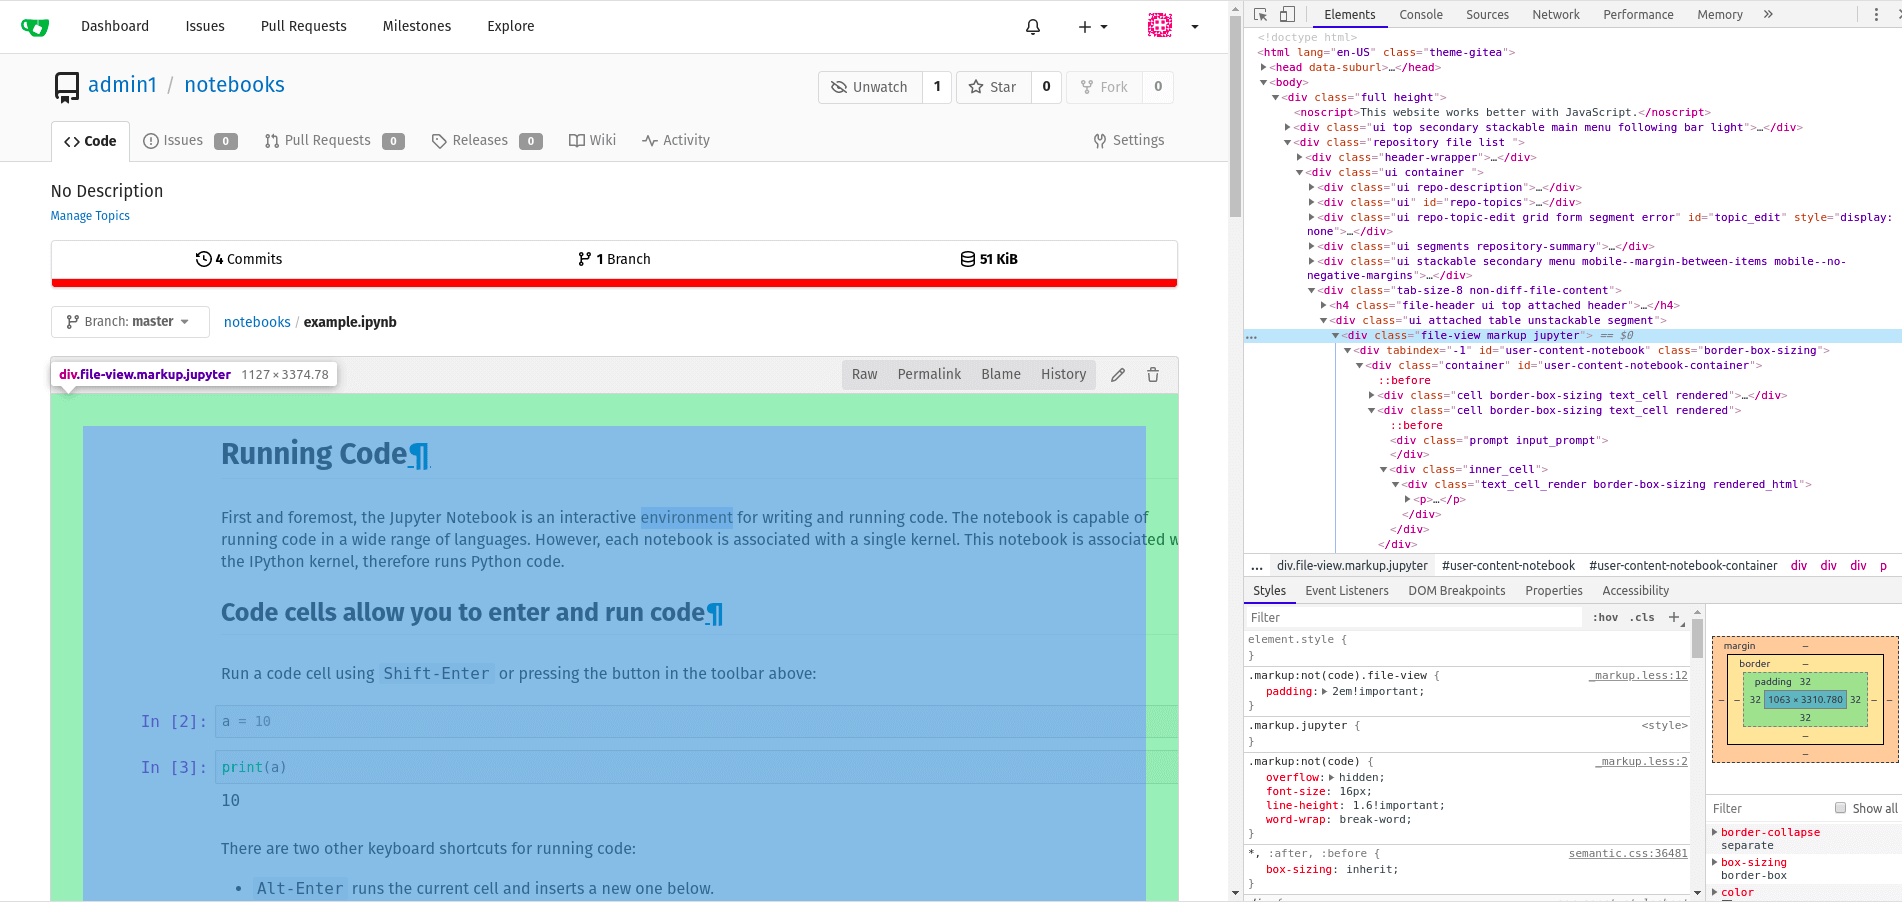Delete the file with the trash icon
1902x904 pixels.
point(1153,375)
